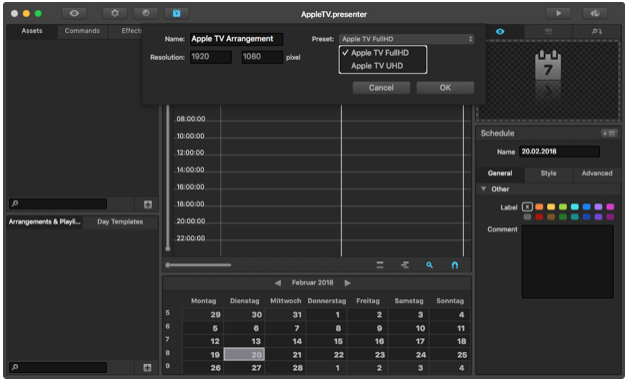Select the blue calendar schedule toolbar button
This screenshot has height=382, width=630.
point(176,13)
